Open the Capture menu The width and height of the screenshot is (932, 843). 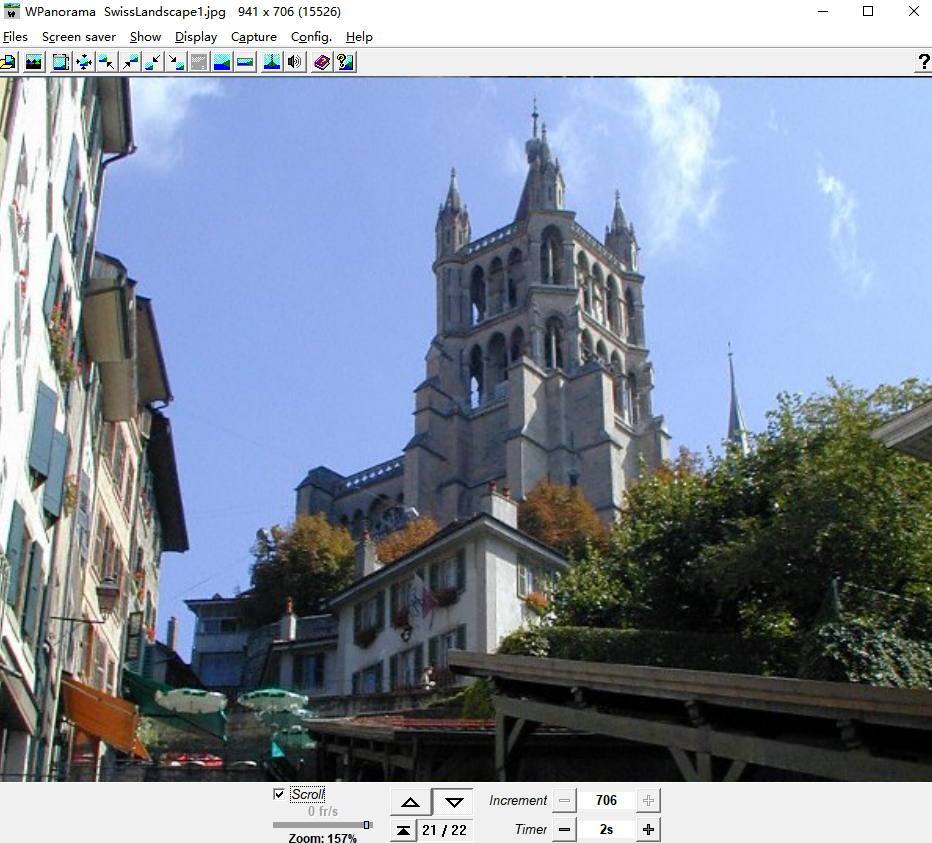254,37
